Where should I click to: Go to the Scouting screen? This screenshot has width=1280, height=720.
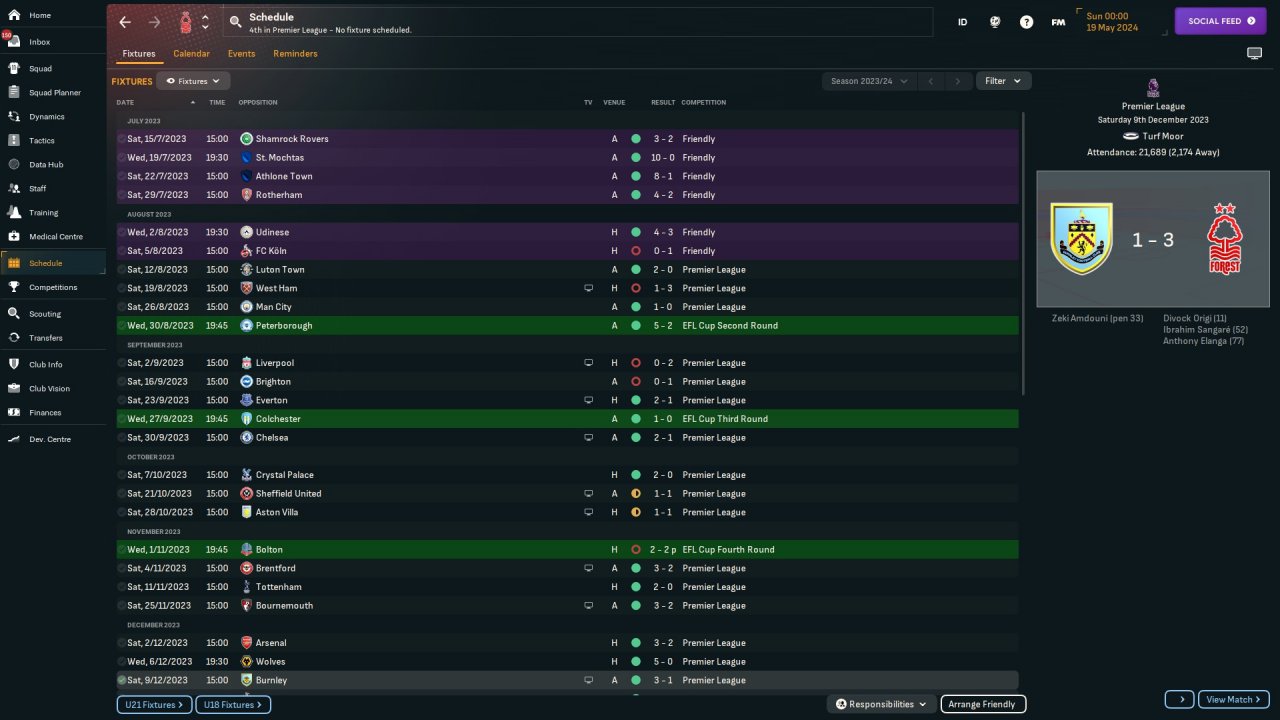[x=45, y=314]
